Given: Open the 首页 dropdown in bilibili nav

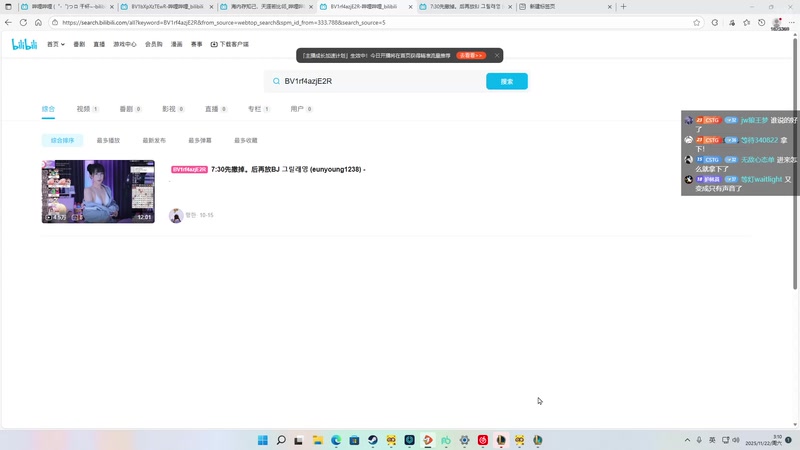Looking at the screenshot, I should point(56,44).
